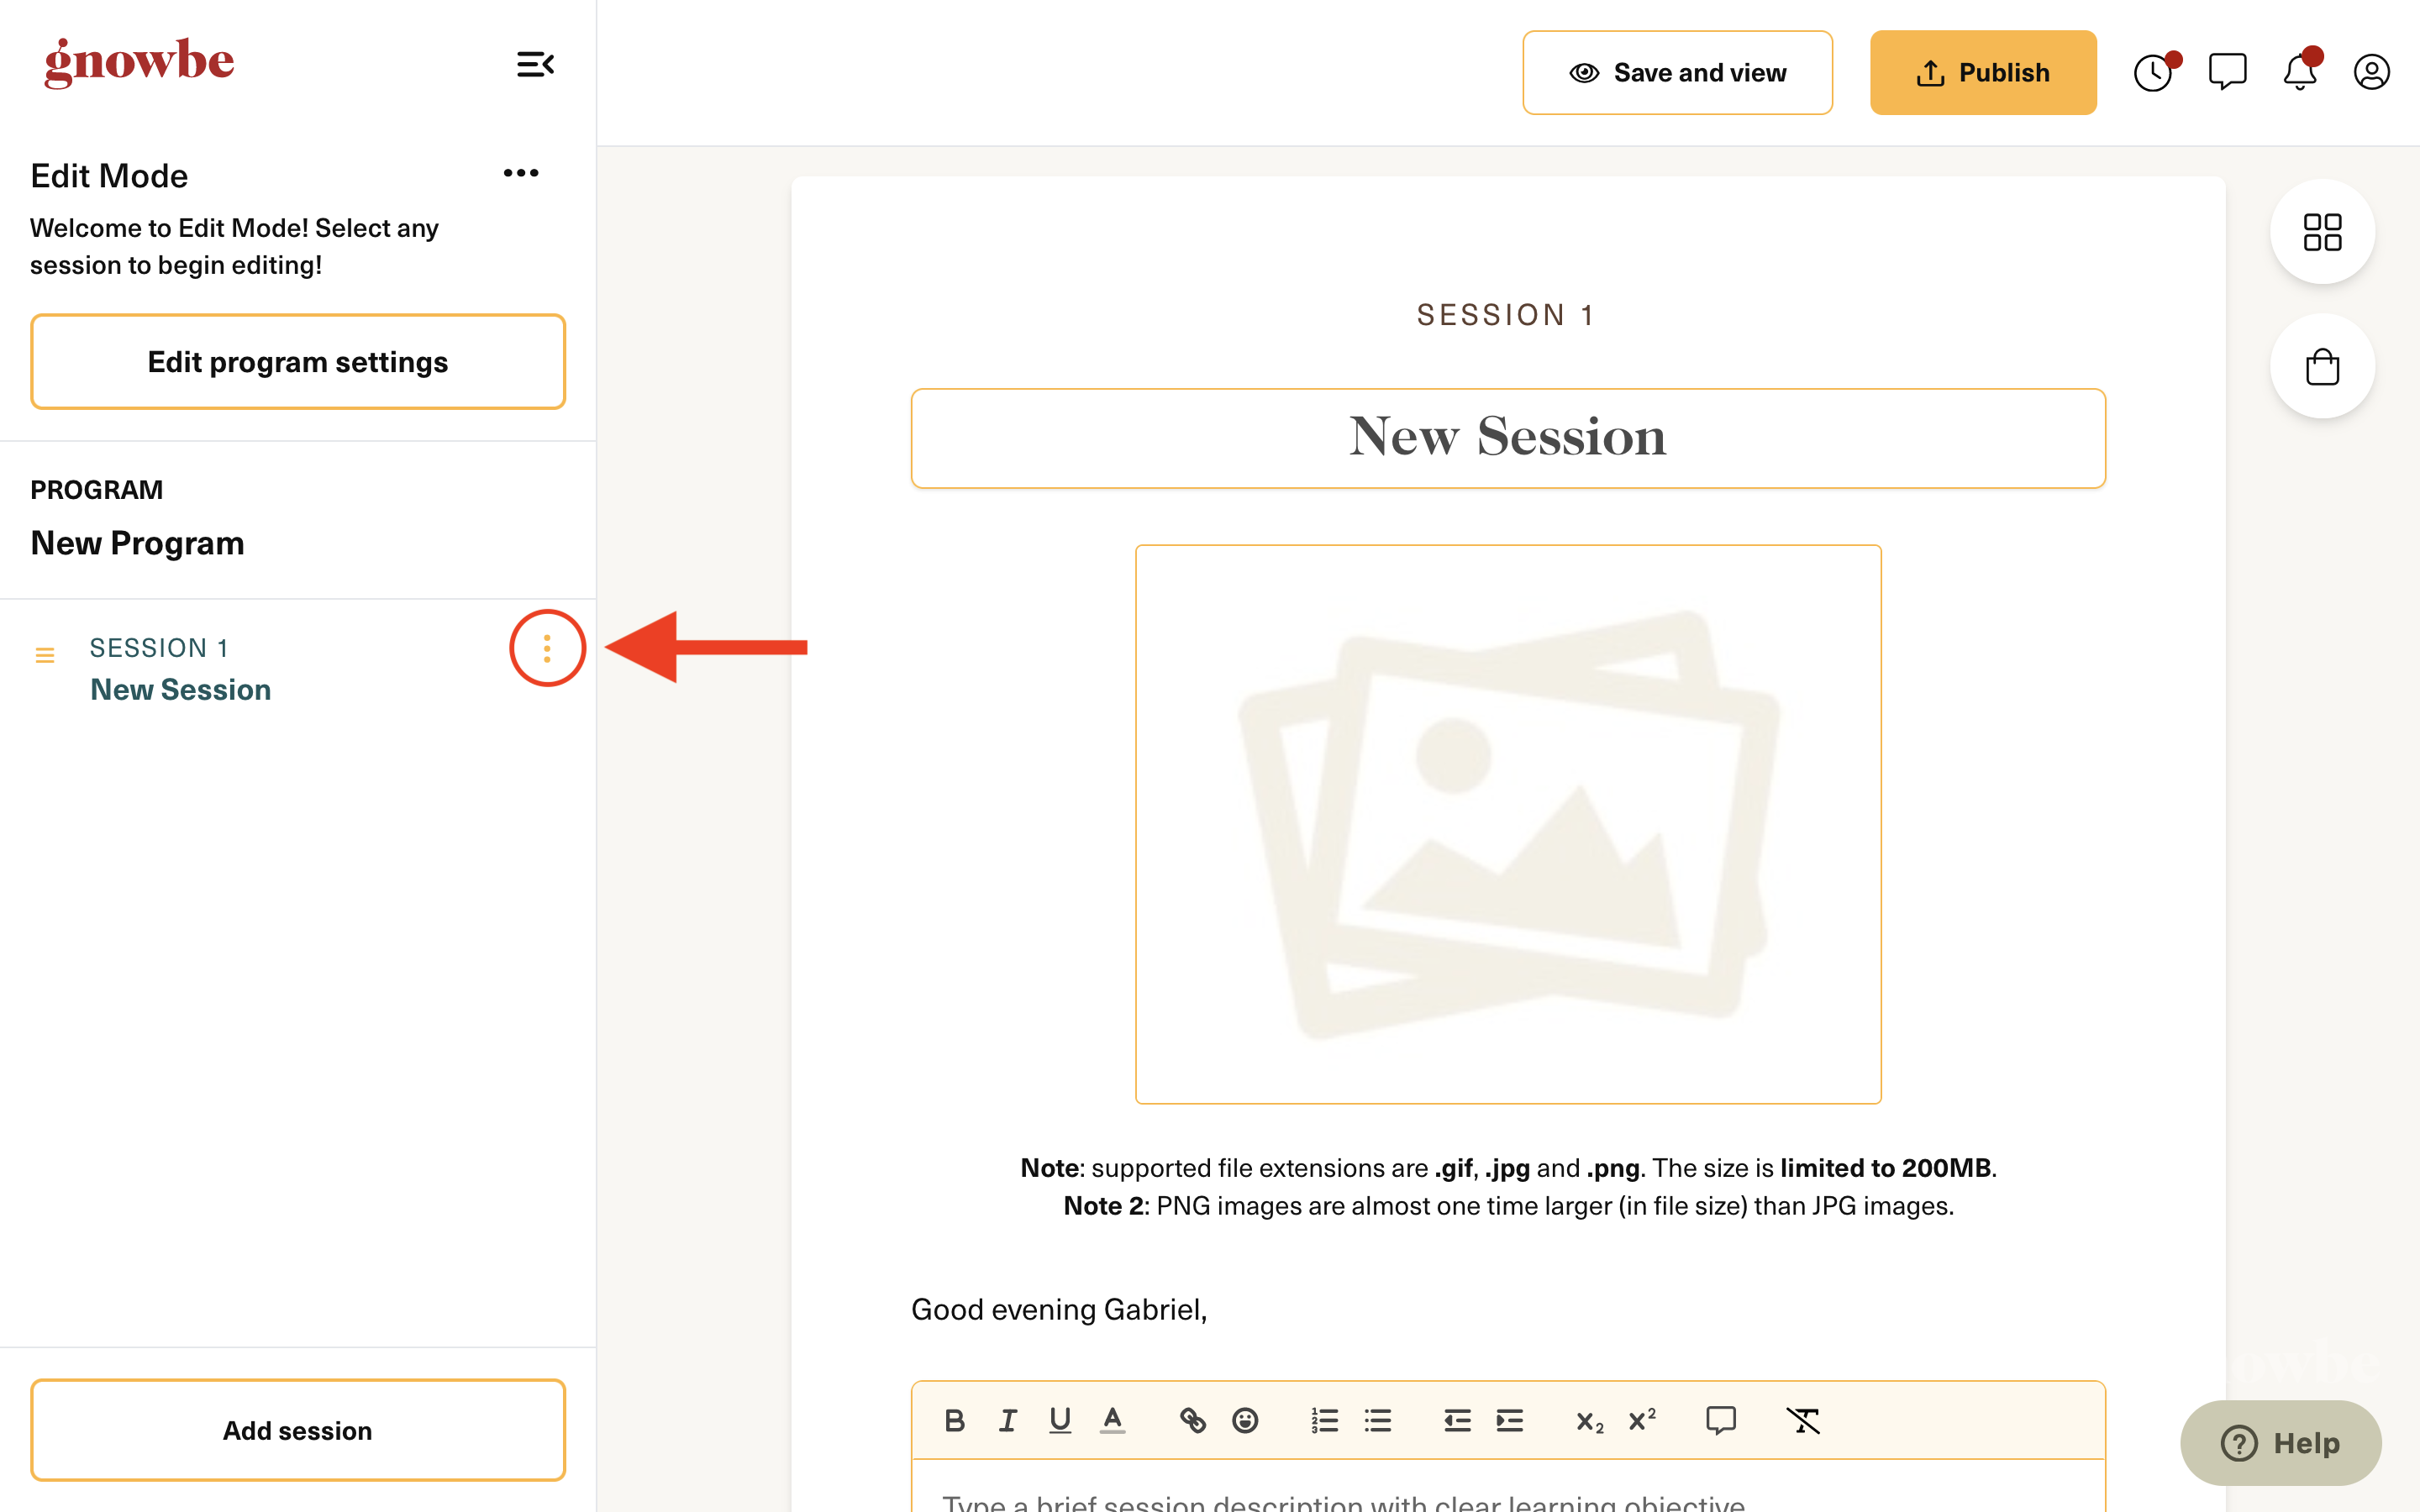Click the gnowbe logo
The height and width of the screenshot is (1512, 2420).
pyautogui.click(x=139, y=62)
